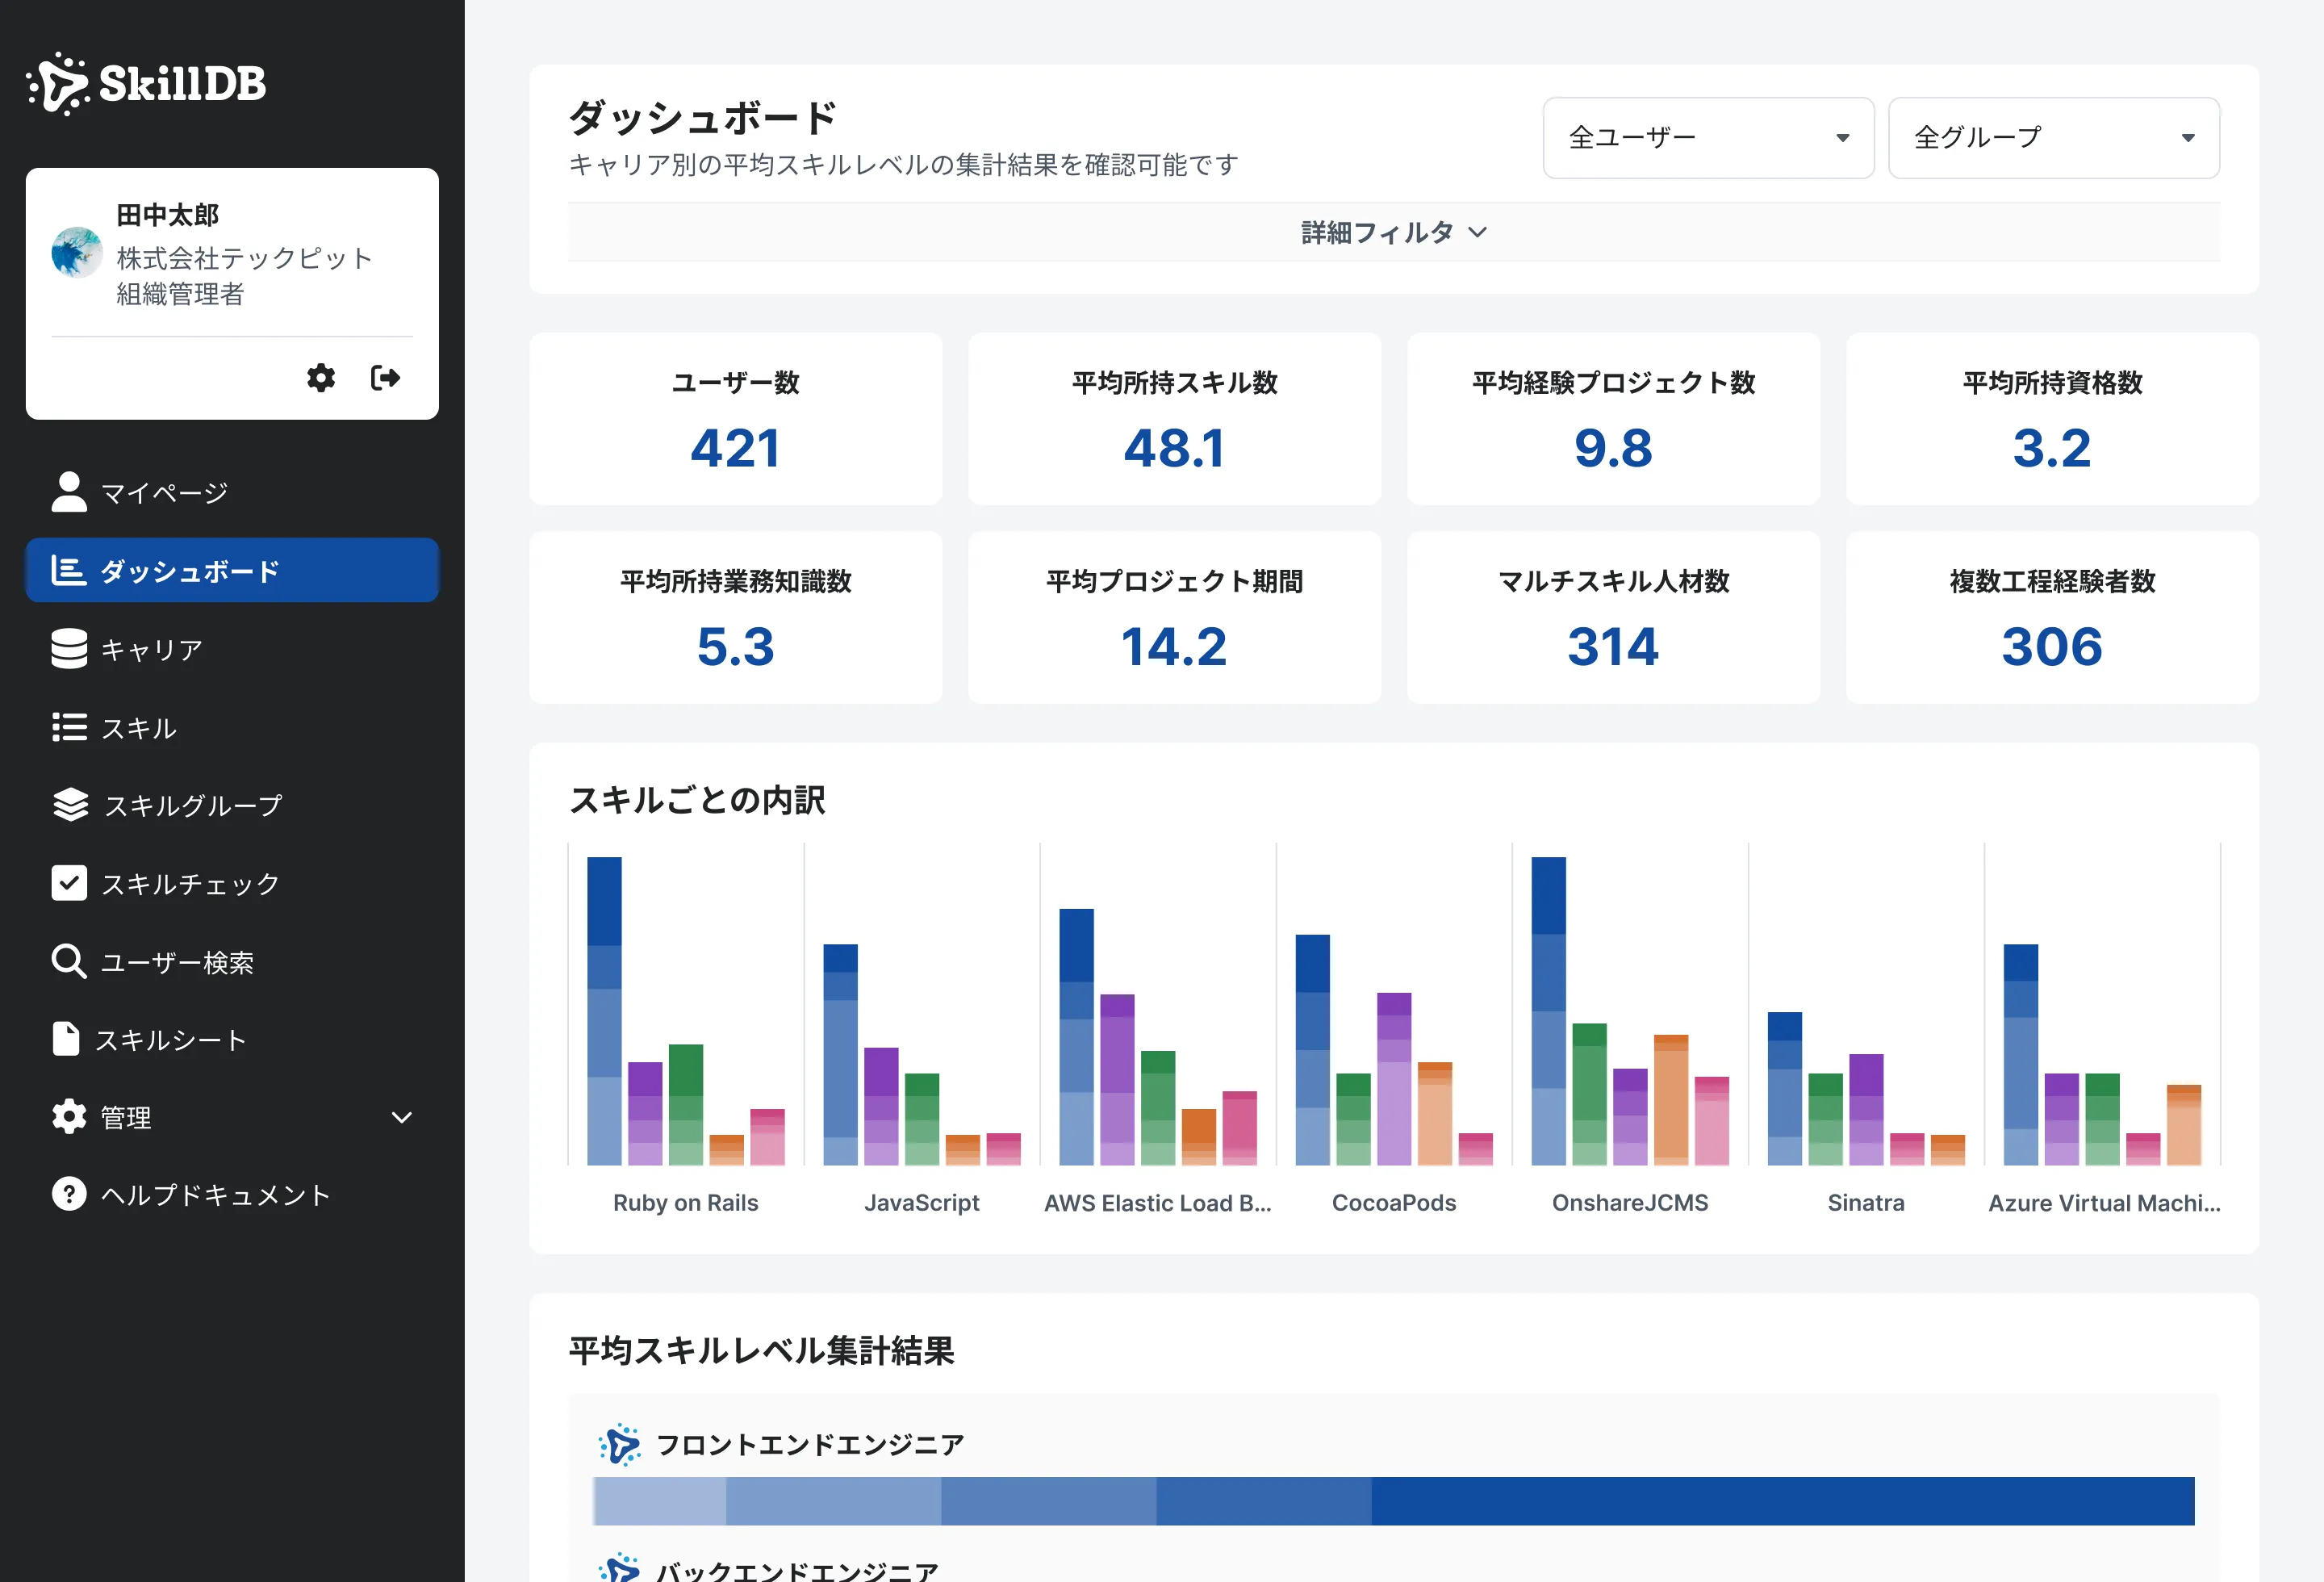Click the Sinatra chart label
The height and width of the screenshot is (1582, 2324).
[x=1865, y=1202]
